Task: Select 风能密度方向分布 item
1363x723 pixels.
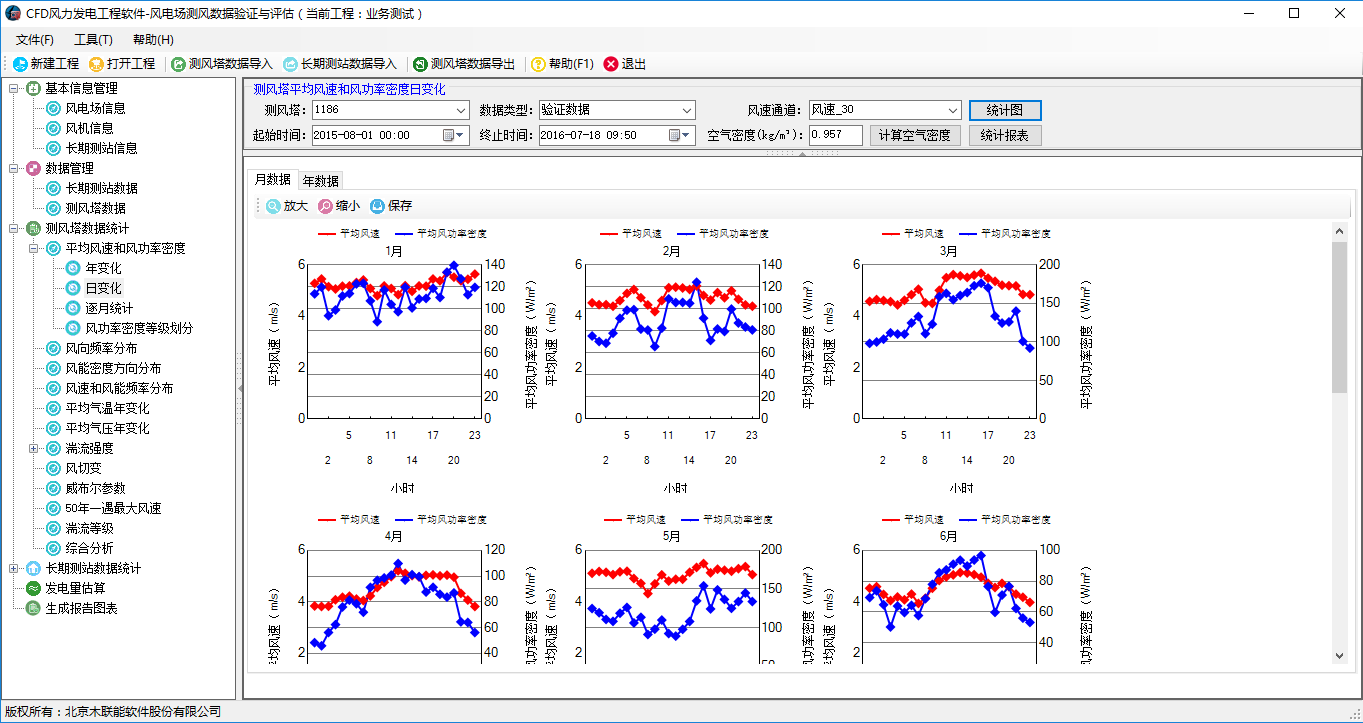Action: point(113,368)
